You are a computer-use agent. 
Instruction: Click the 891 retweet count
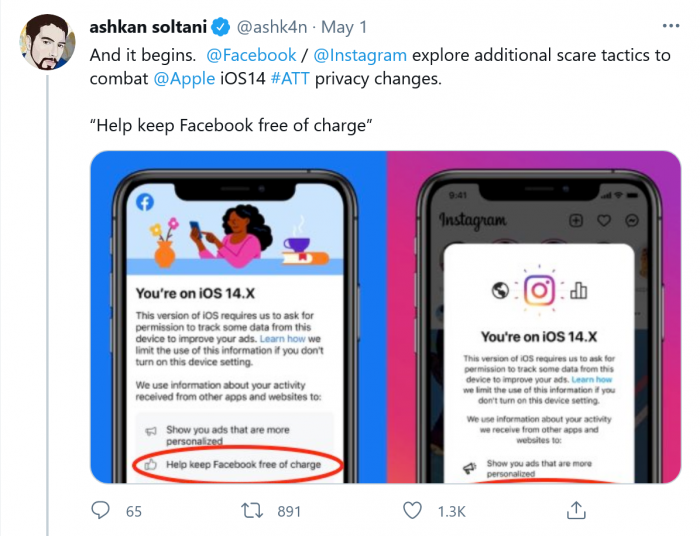tap(289, 511)
